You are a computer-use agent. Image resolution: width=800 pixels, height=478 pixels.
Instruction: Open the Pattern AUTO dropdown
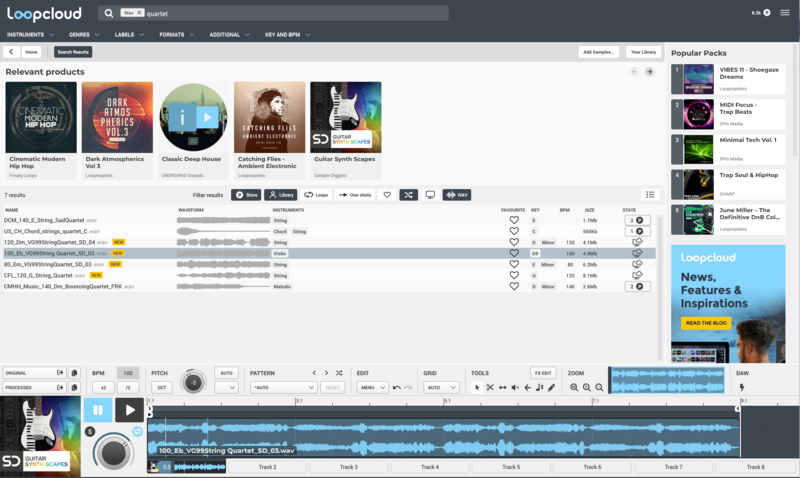(x=283, y=388)
